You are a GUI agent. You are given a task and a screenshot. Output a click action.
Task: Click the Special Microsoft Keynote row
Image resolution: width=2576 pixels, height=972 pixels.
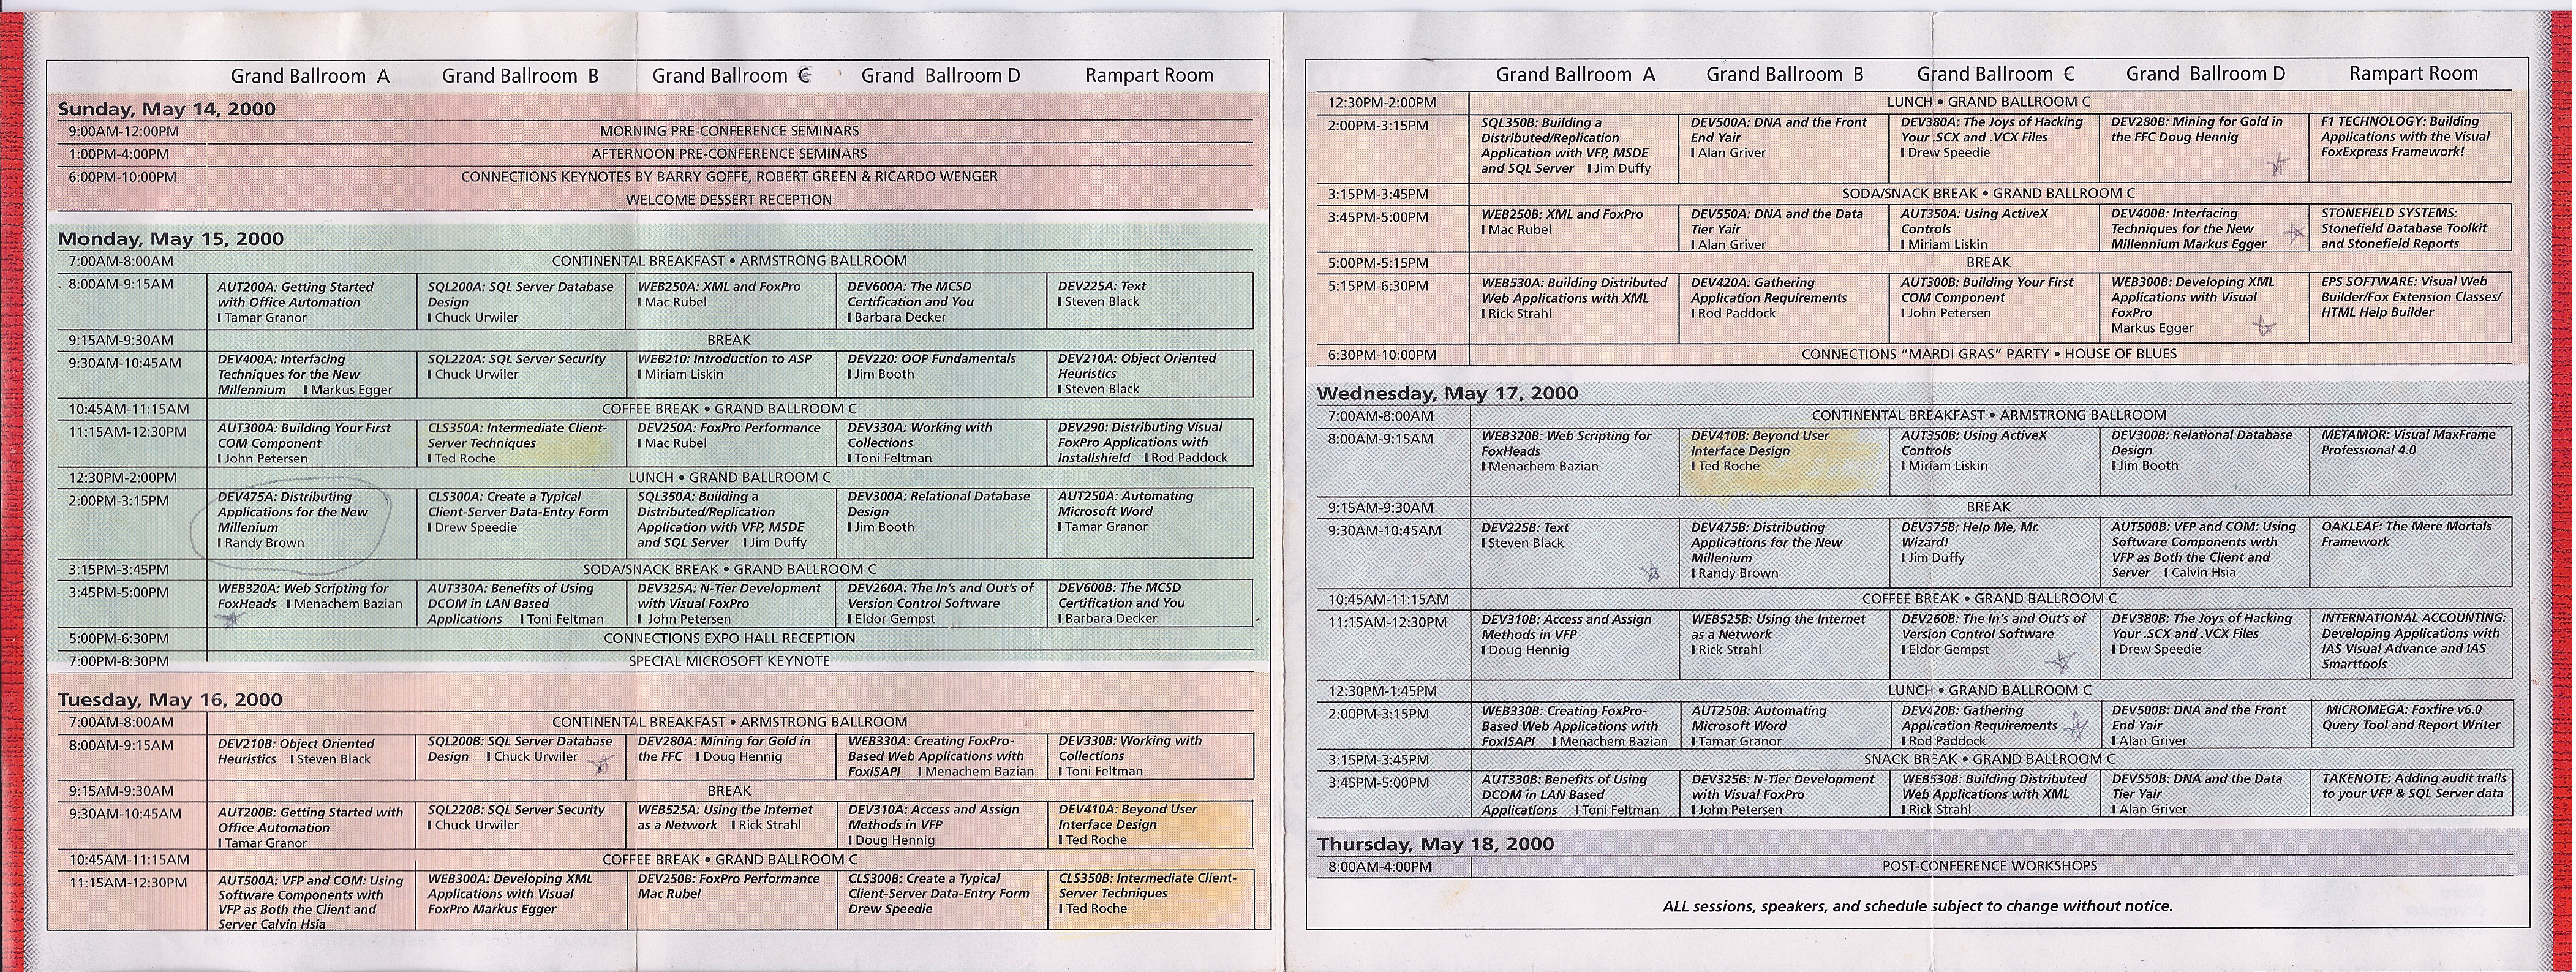(x=729, y=661)
